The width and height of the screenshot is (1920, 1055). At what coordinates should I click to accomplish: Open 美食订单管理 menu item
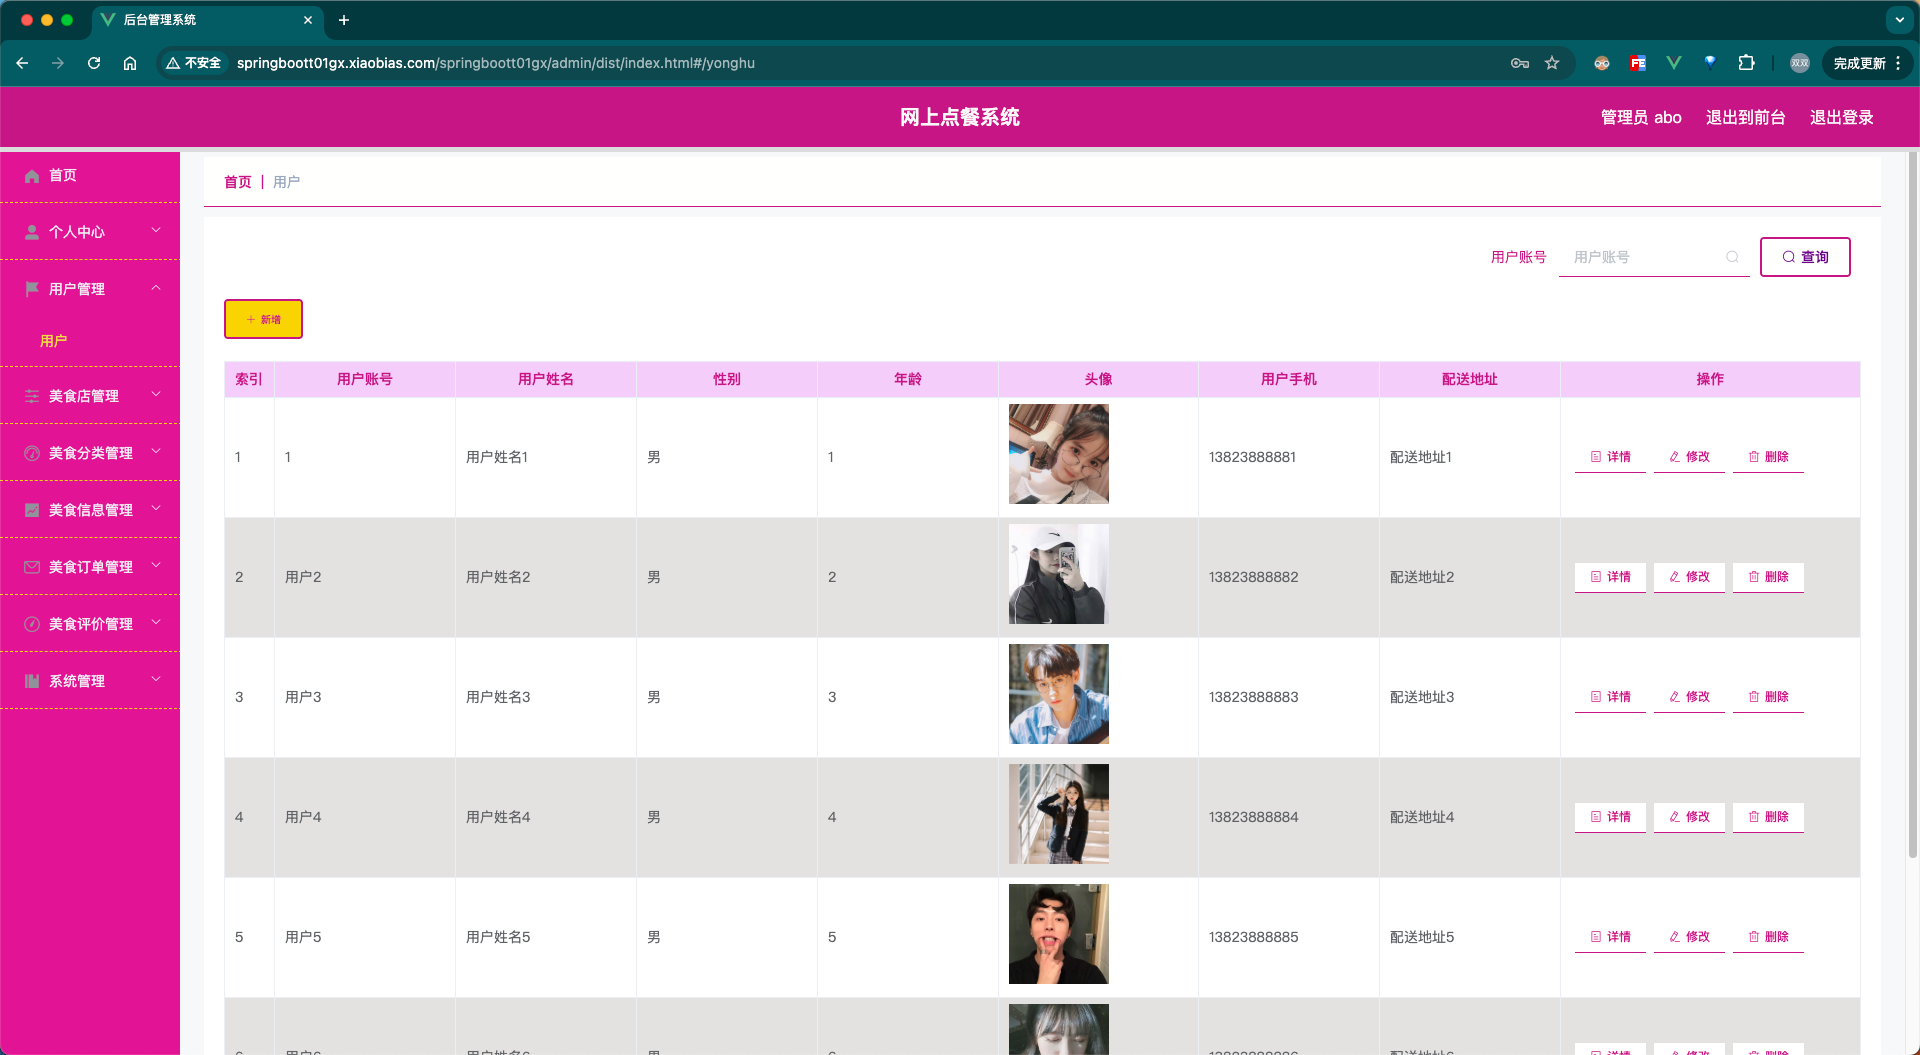pos(90,567)
